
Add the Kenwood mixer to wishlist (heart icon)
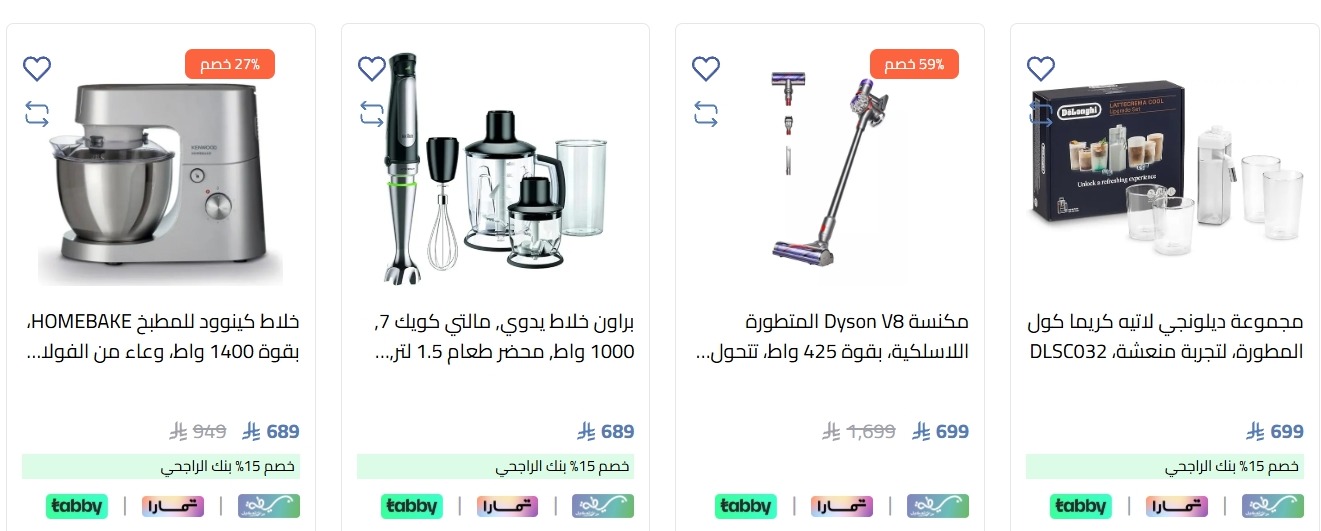point(37,69)
